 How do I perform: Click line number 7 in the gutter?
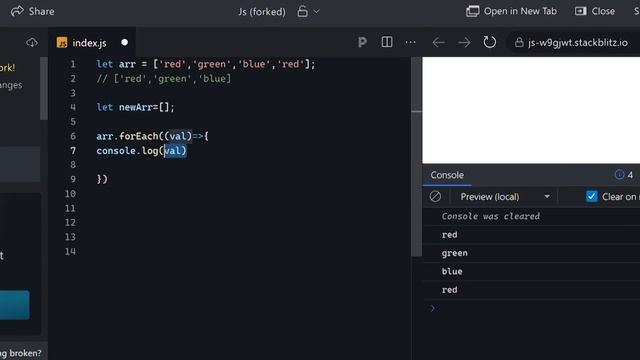click(73, 151)
